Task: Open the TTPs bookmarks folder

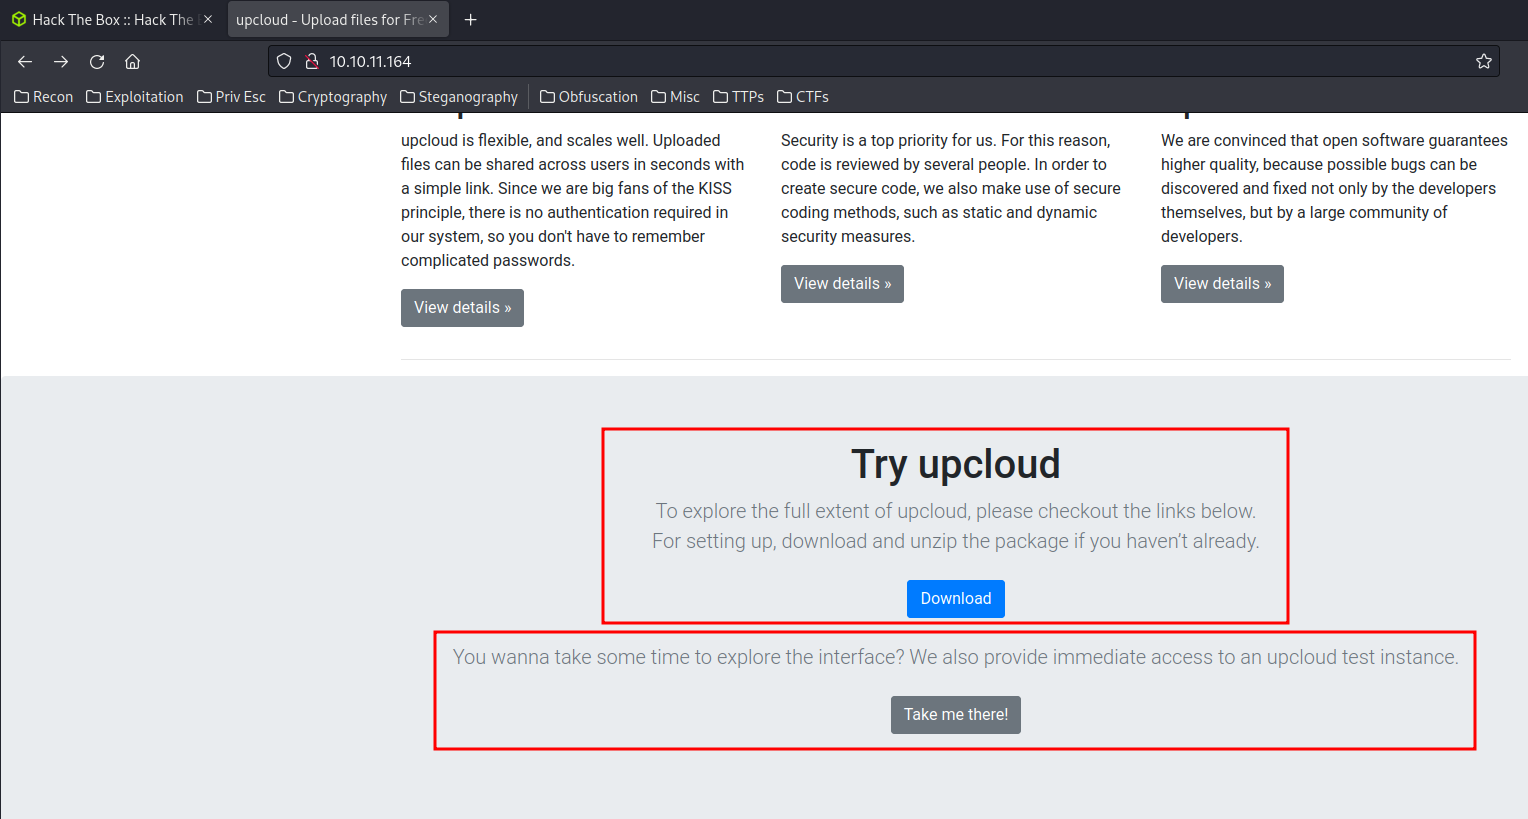Action: pyautogui.click(x=738, y=97)
